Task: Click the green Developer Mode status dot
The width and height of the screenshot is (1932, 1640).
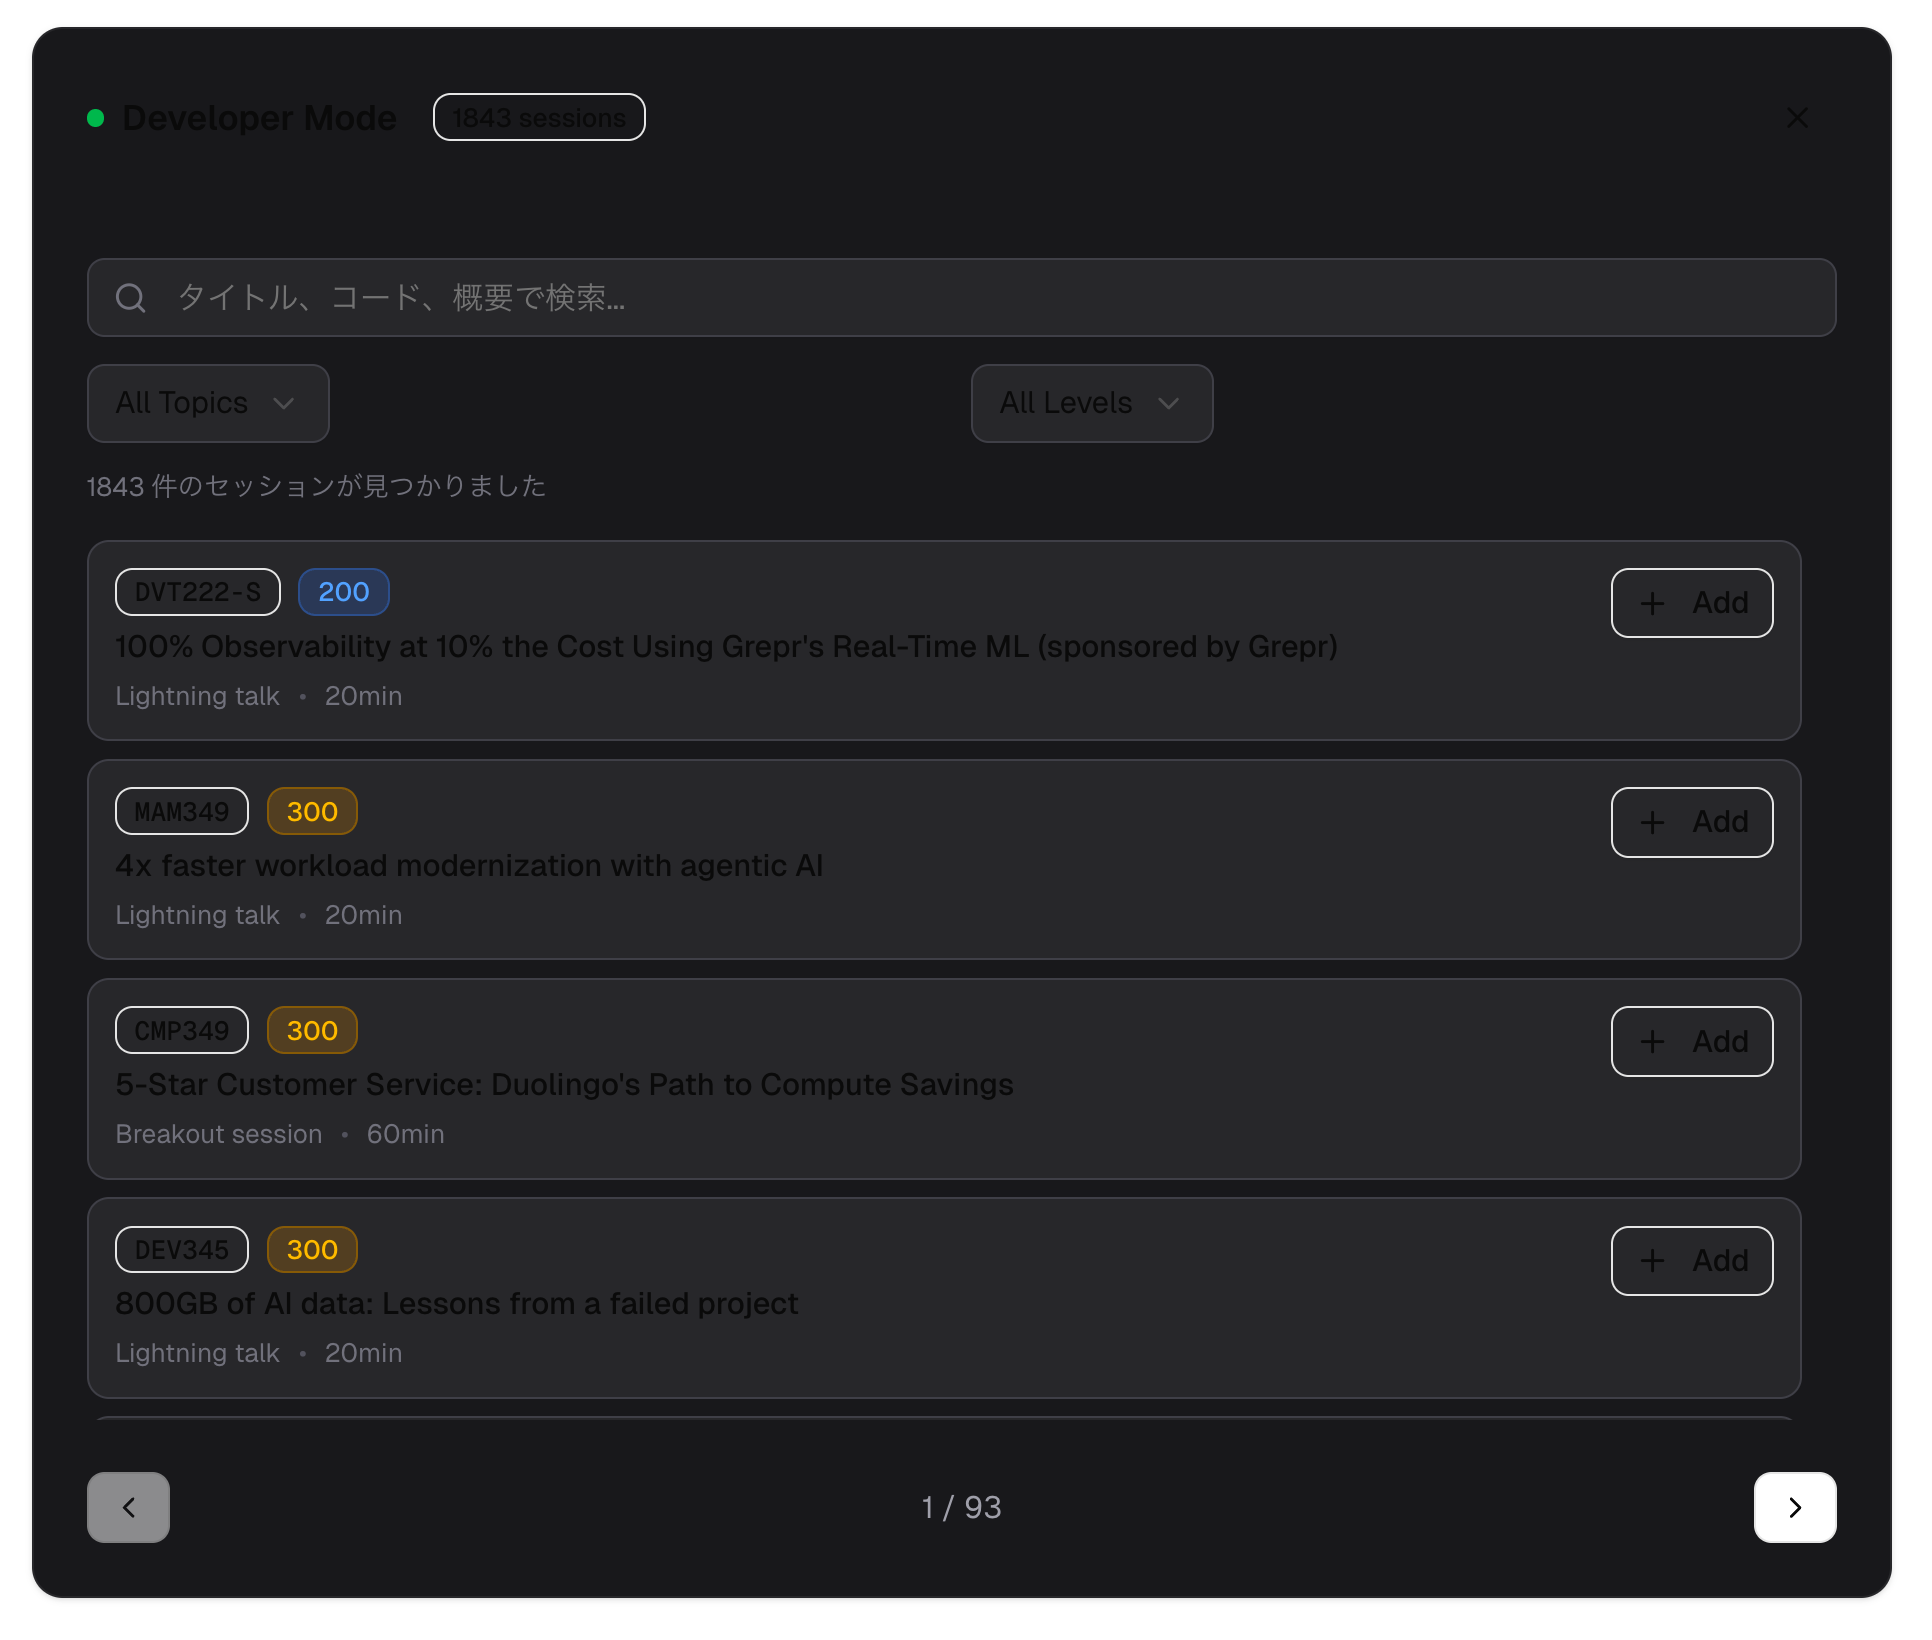Action: [96, 118]
